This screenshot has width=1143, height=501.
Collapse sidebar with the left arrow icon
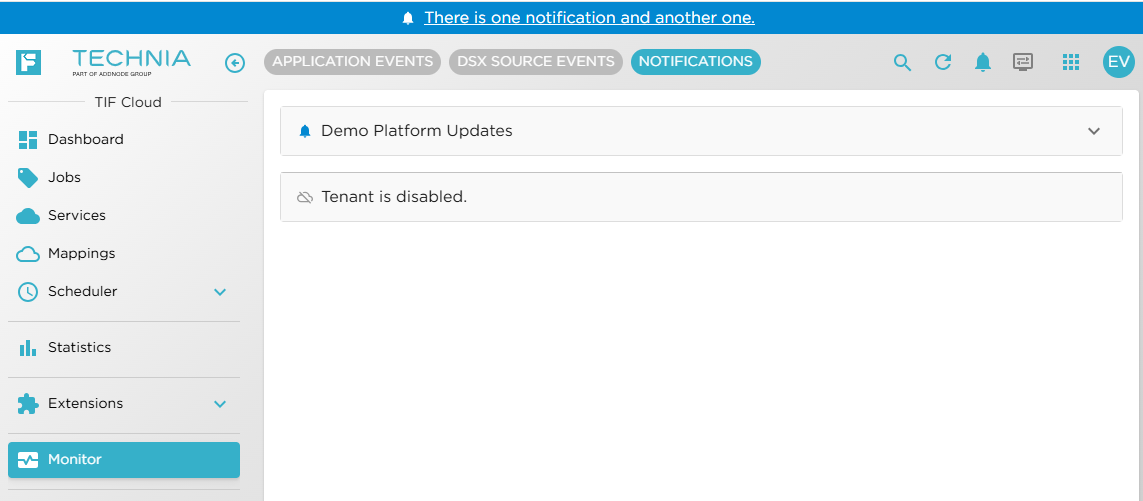(x=235, y=63)
